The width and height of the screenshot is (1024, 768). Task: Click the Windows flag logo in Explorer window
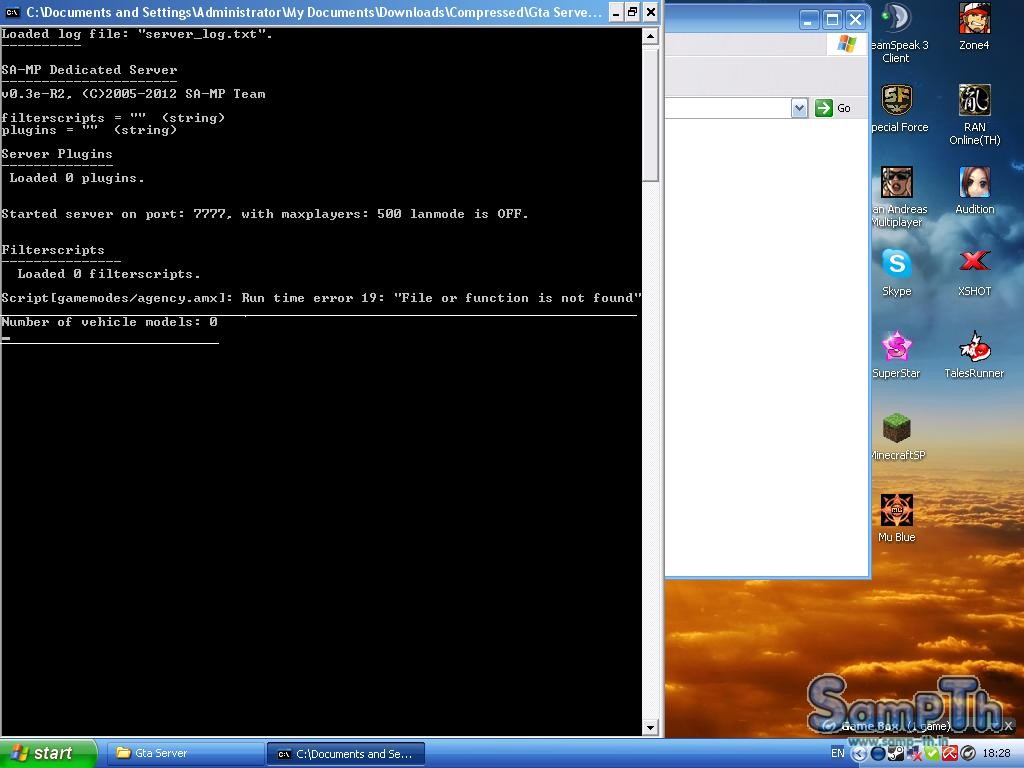(846, 44)
